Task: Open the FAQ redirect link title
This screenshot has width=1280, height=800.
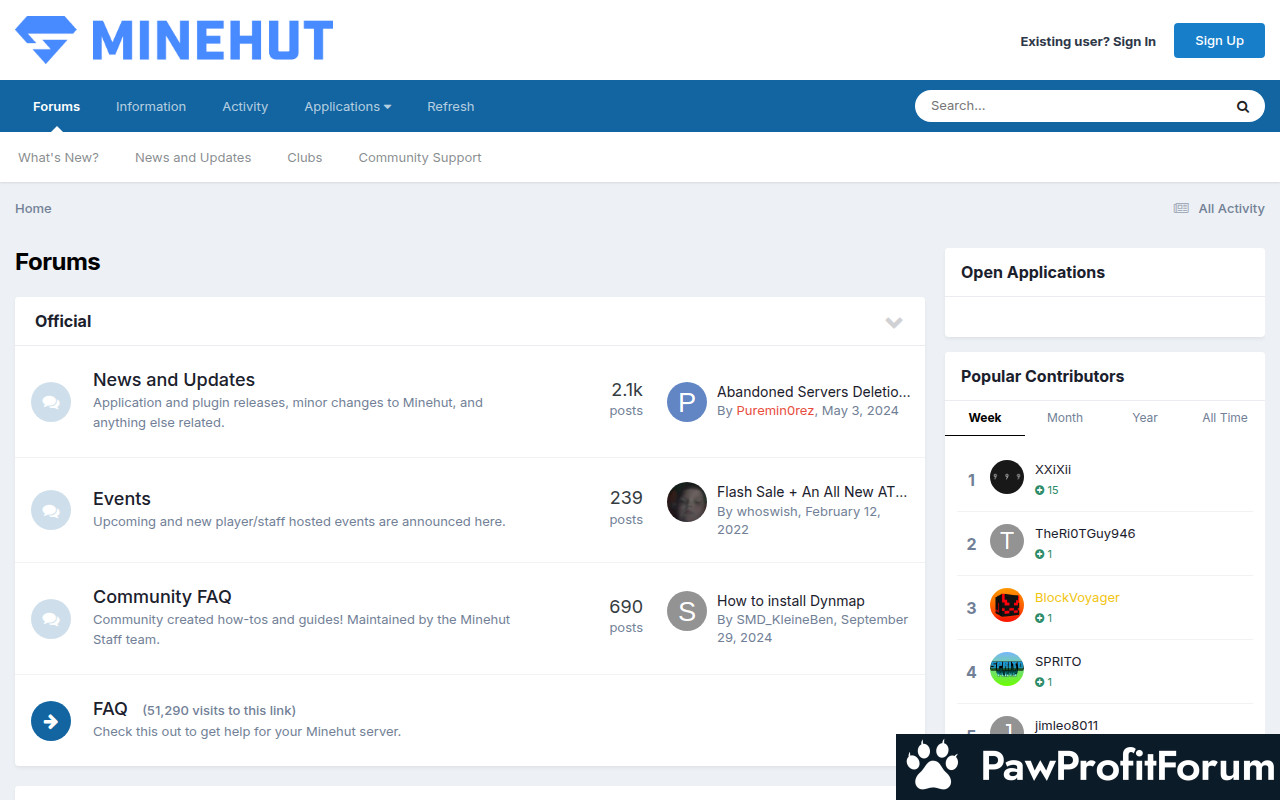Action: 110,709
